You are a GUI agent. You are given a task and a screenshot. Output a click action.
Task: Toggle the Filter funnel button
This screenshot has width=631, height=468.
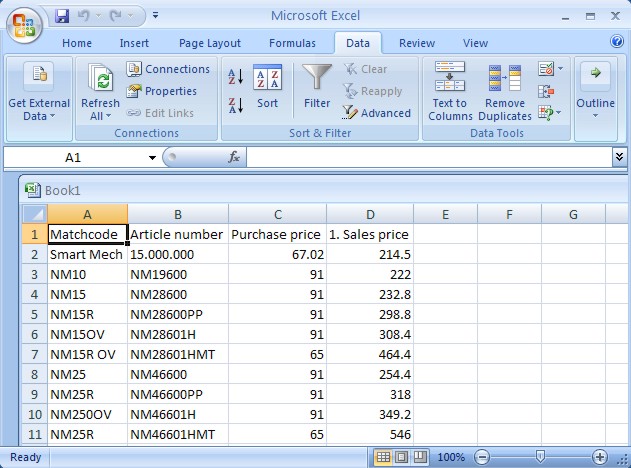(317, 87)
